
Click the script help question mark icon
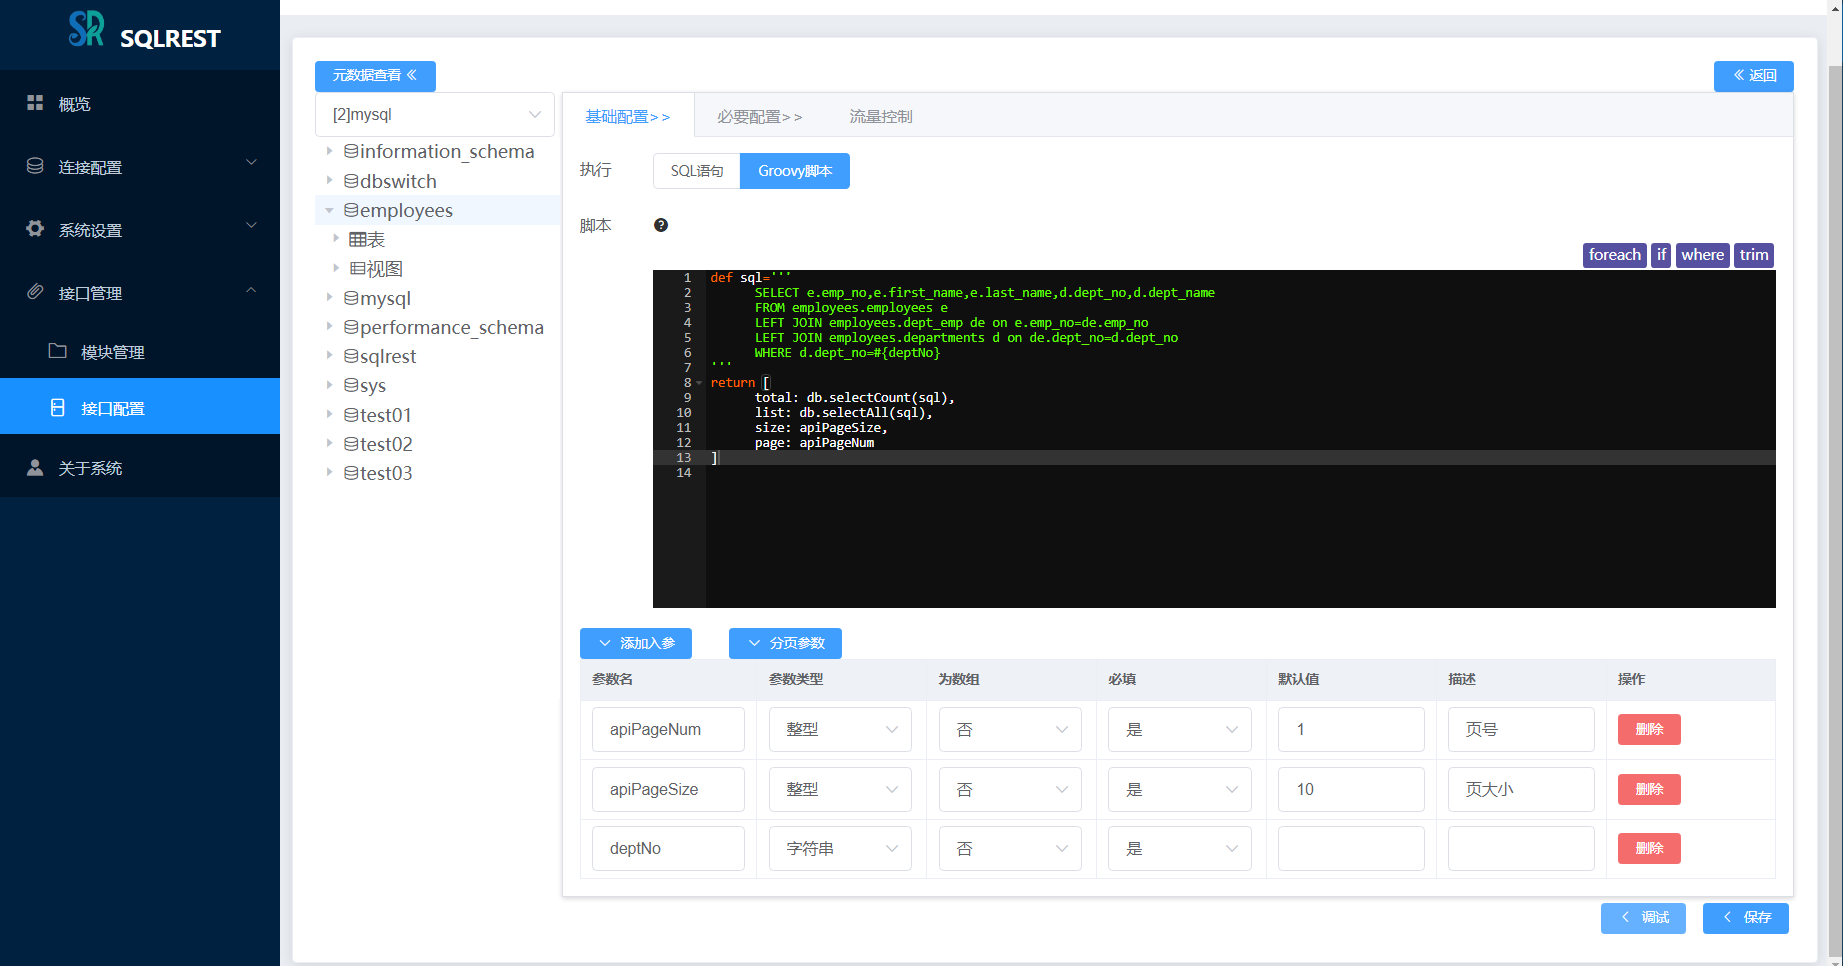coord(661,225)
